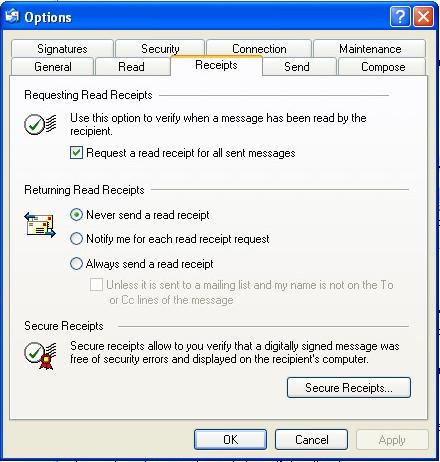Select Always send a read receipt
This screenshot has width=440, height=462.
click(x=76, y=263)
